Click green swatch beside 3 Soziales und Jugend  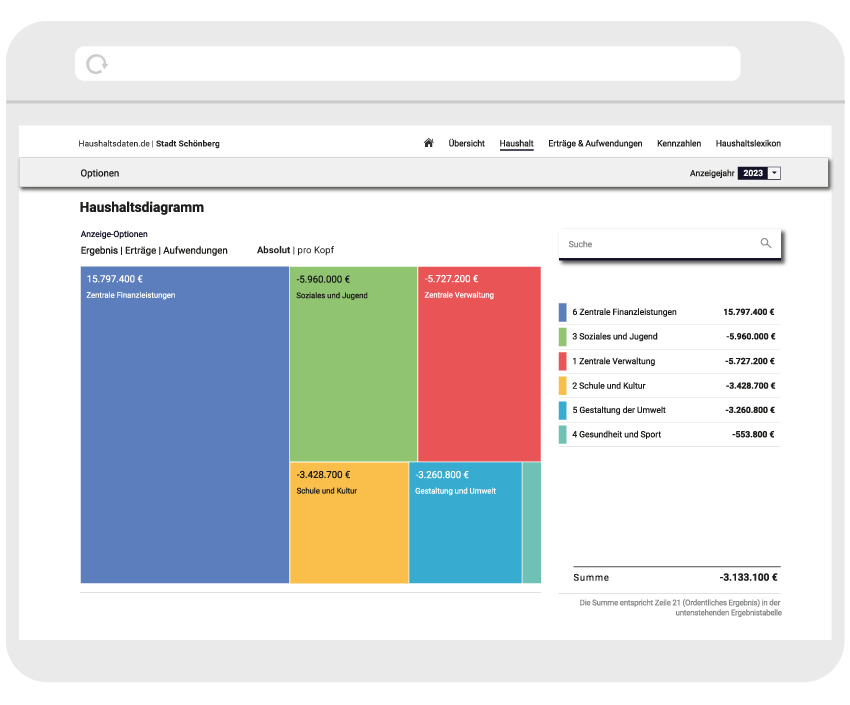pos(563,337)
